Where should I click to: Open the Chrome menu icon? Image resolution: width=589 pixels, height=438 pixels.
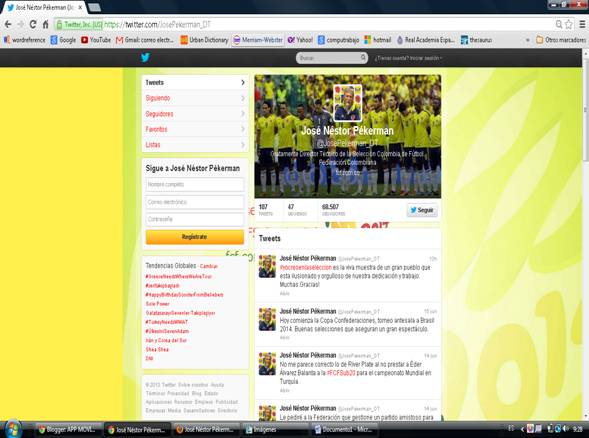pos(582,24)
